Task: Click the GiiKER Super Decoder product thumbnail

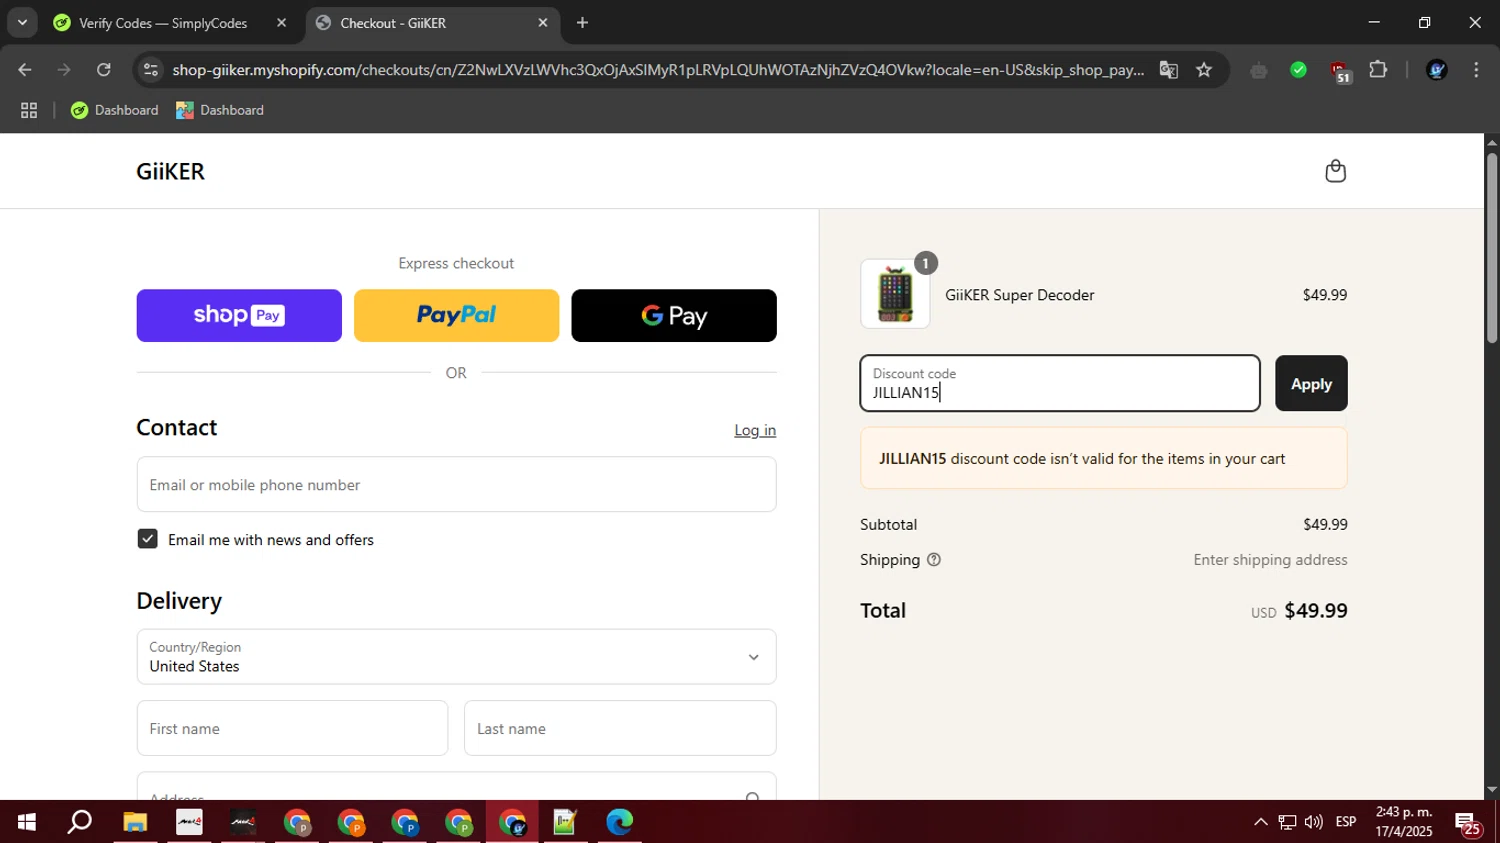Action: click(895, 294)
